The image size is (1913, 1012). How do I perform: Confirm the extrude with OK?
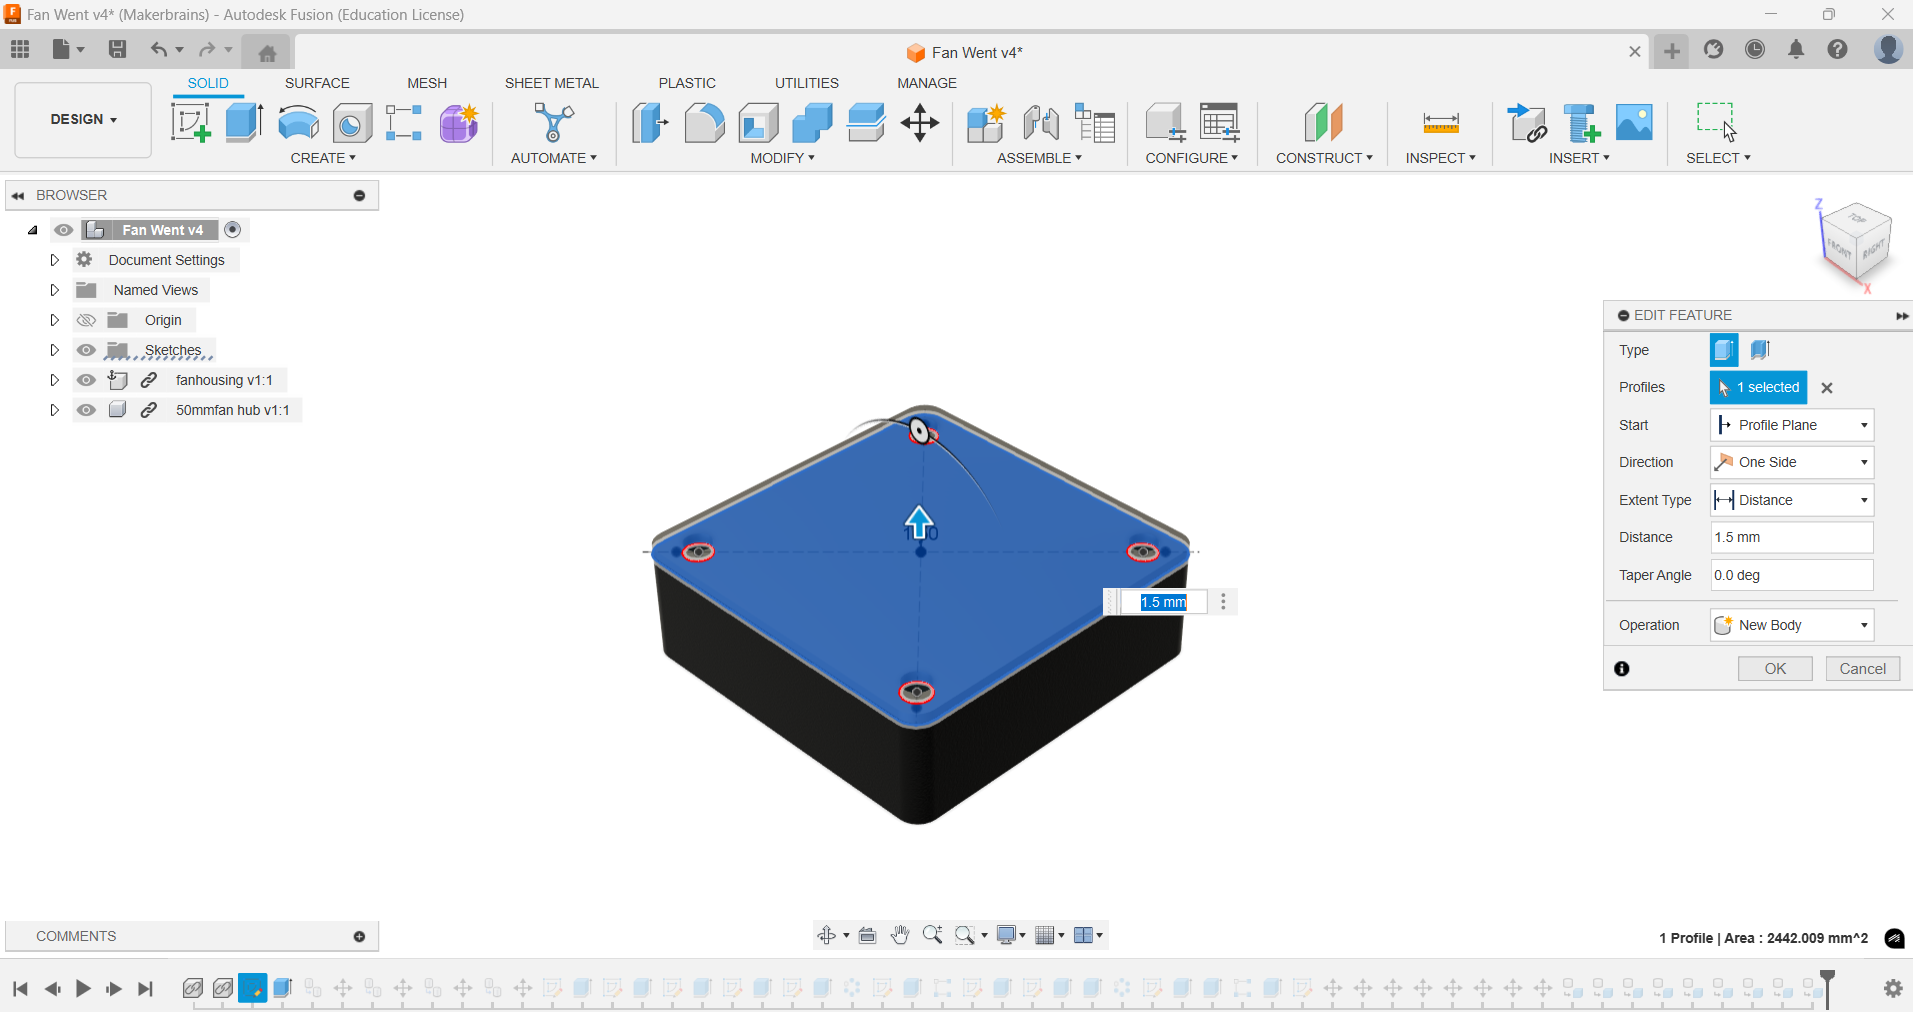tap(1775, 668)
